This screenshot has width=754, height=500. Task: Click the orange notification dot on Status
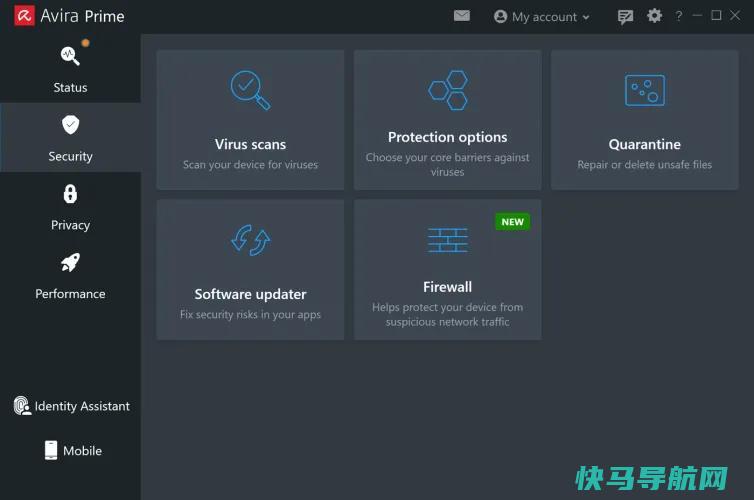[85, 43]
